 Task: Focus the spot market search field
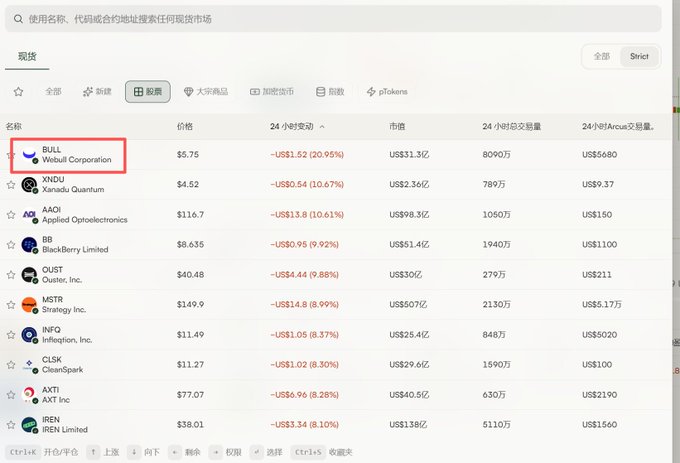pyautogui.click(x=333, y=19)
